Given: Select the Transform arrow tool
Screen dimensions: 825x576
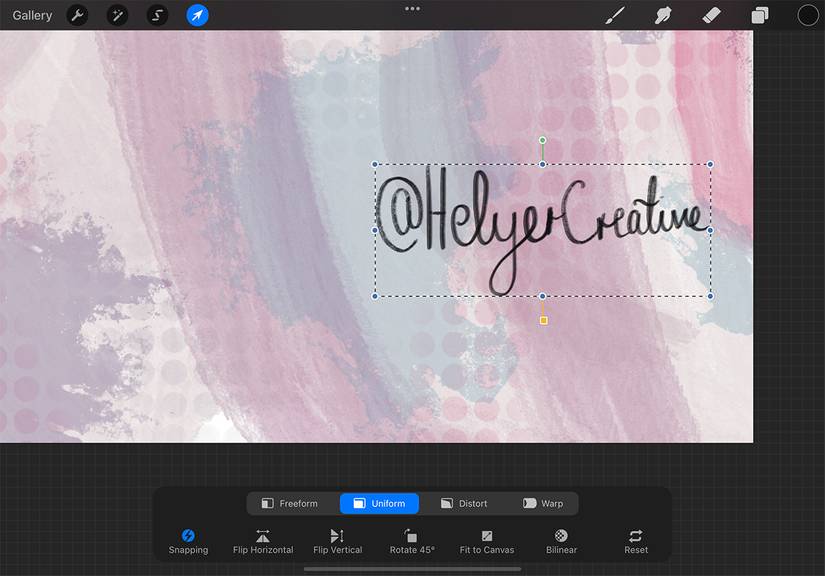Looking at the screenshot, I should click(197, 15).
